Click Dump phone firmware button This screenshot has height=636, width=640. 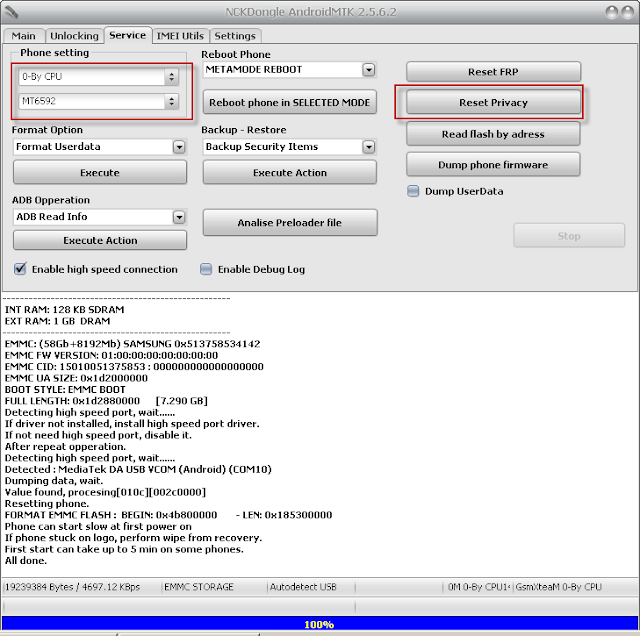pyautogui.click(x=493, y=165)
